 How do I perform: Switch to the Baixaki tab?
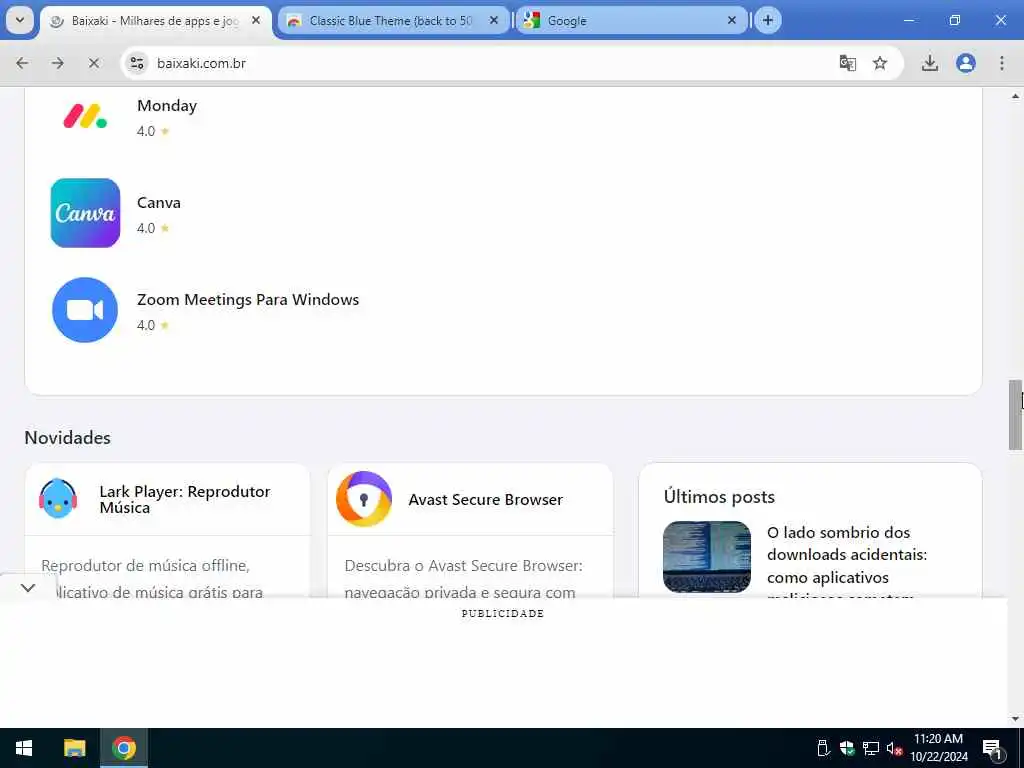tap(155, 21)
